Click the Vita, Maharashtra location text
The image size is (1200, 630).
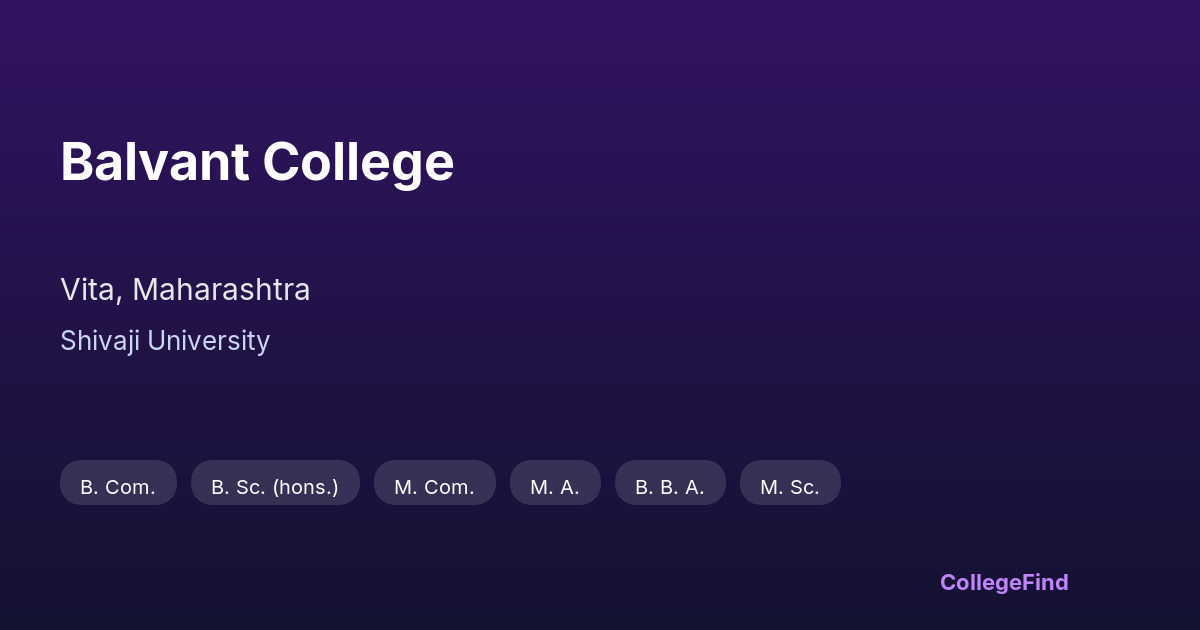coord(185,290)
